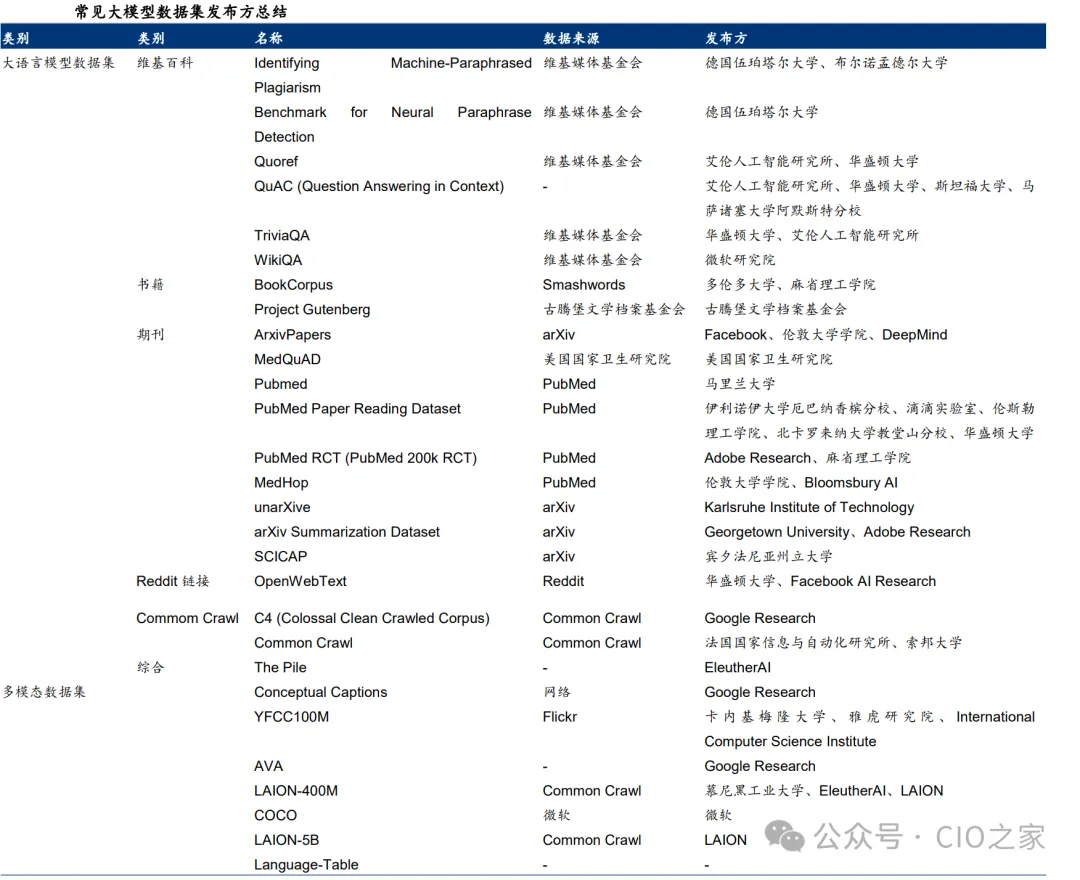Click the "LAION-400M" dataset name
The height and width of the screenshot is (880, 1080).
(x=295, y=791)
